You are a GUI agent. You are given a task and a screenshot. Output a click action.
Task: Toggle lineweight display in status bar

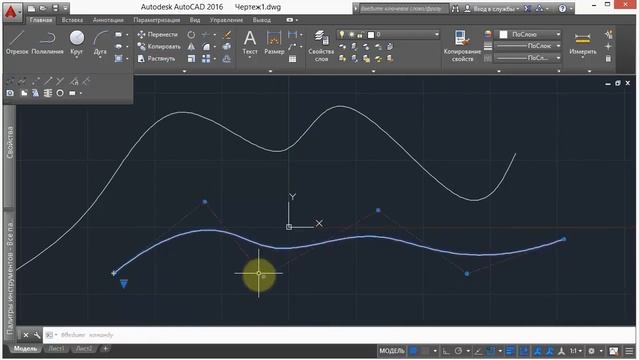pyautogui.click(x=510, y=351)
